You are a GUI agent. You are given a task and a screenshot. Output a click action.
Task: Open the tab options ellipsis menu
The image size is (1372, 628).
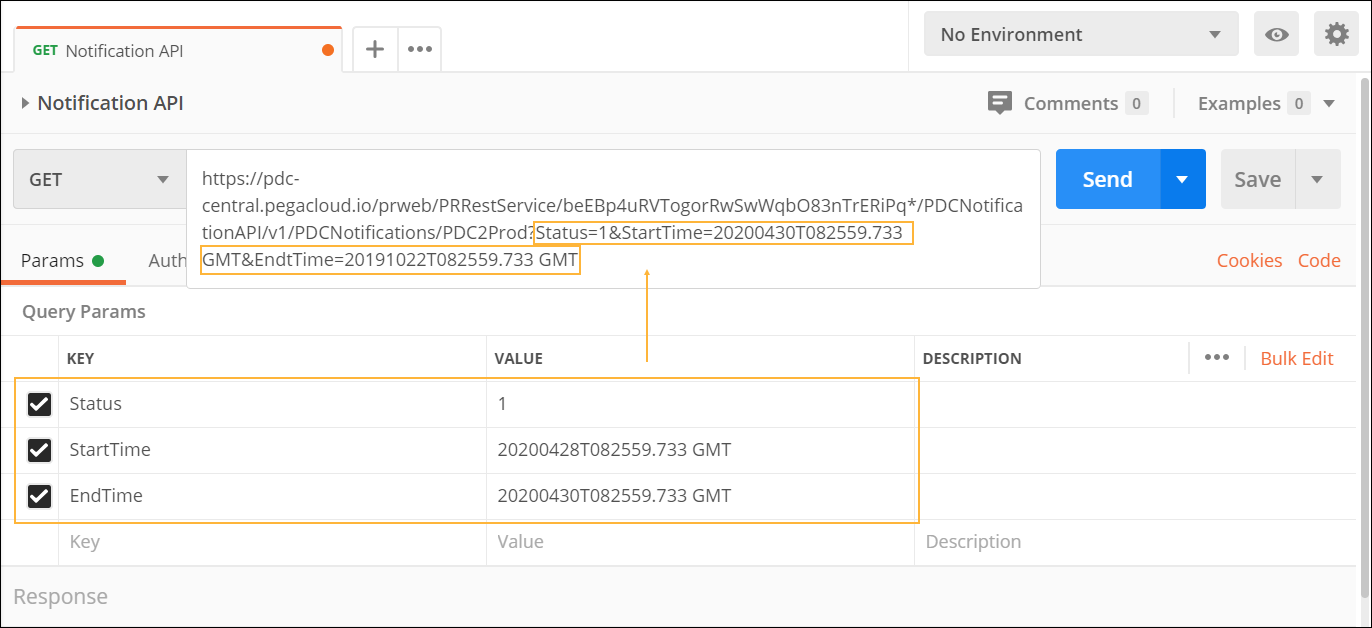(420, 49)
